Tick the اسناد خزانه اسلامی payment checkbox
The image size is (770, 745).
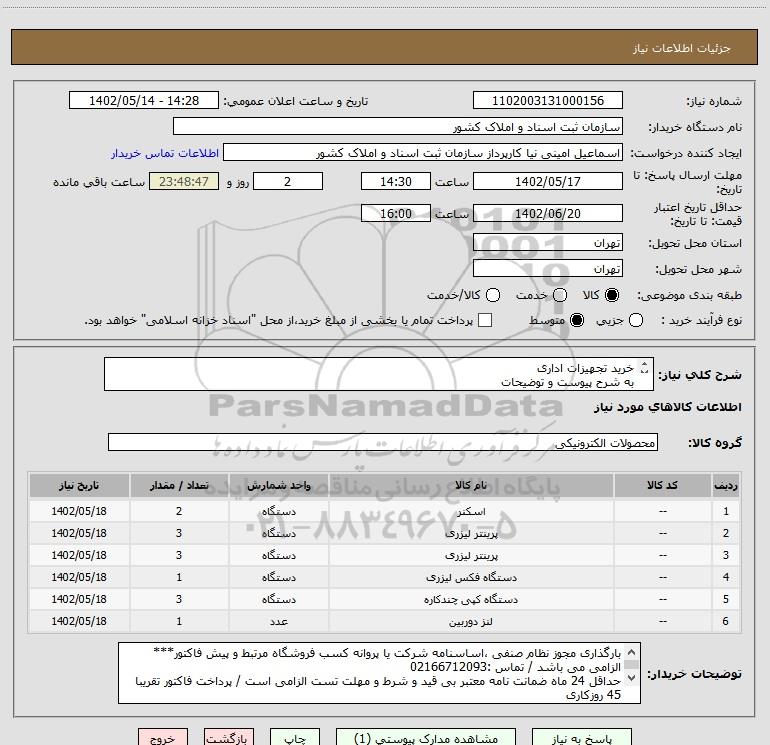pos(485,320)
